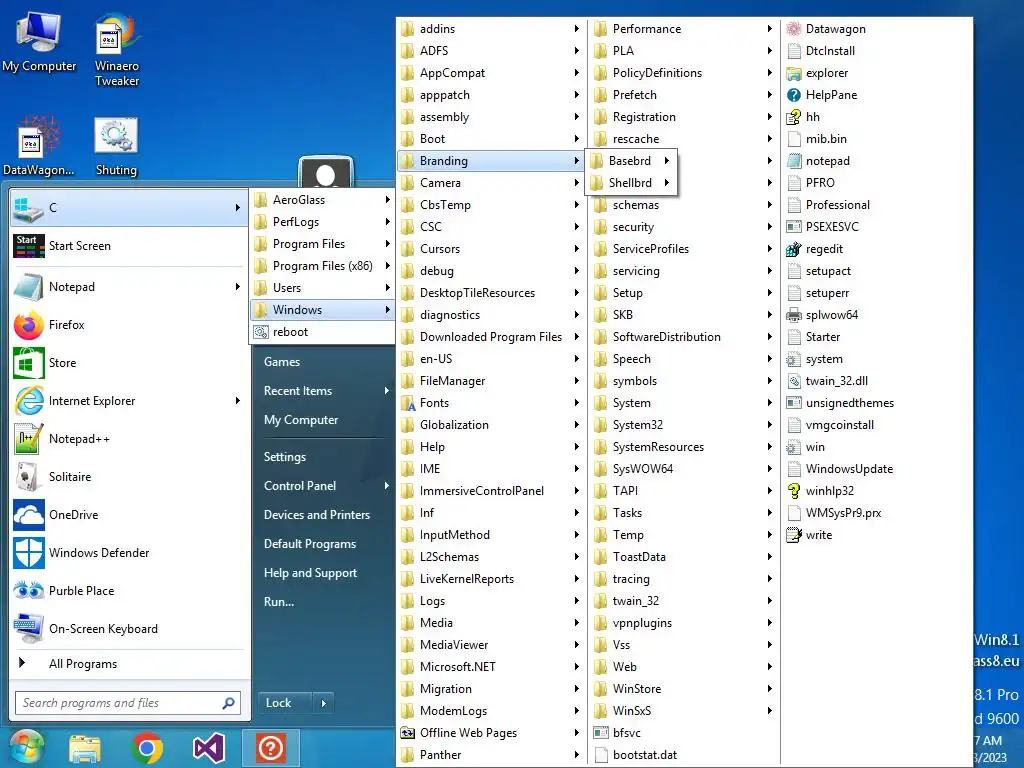Expand the C drive submenu arrow
Screen dimensions: 1024x768
tap(237, 208)
